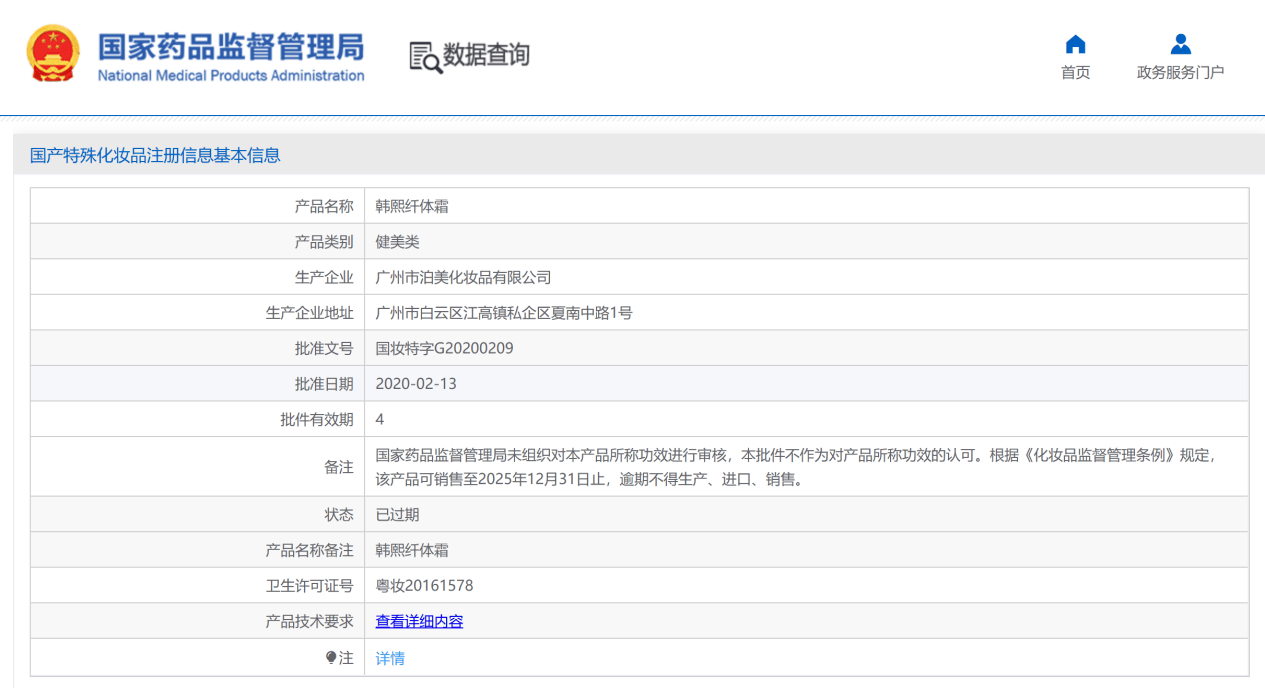
Task: Click the manufacturer 广州市泊美化妆品有限公司
Action: [463, 277]
